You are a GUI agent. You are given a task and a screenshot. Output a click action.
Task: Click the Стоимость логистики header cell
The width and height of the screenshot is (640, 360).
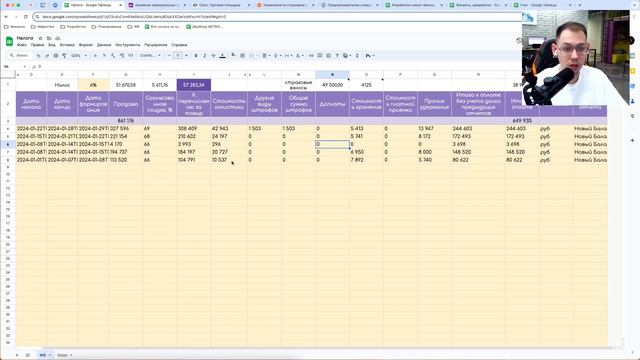(x=229, y=104)
